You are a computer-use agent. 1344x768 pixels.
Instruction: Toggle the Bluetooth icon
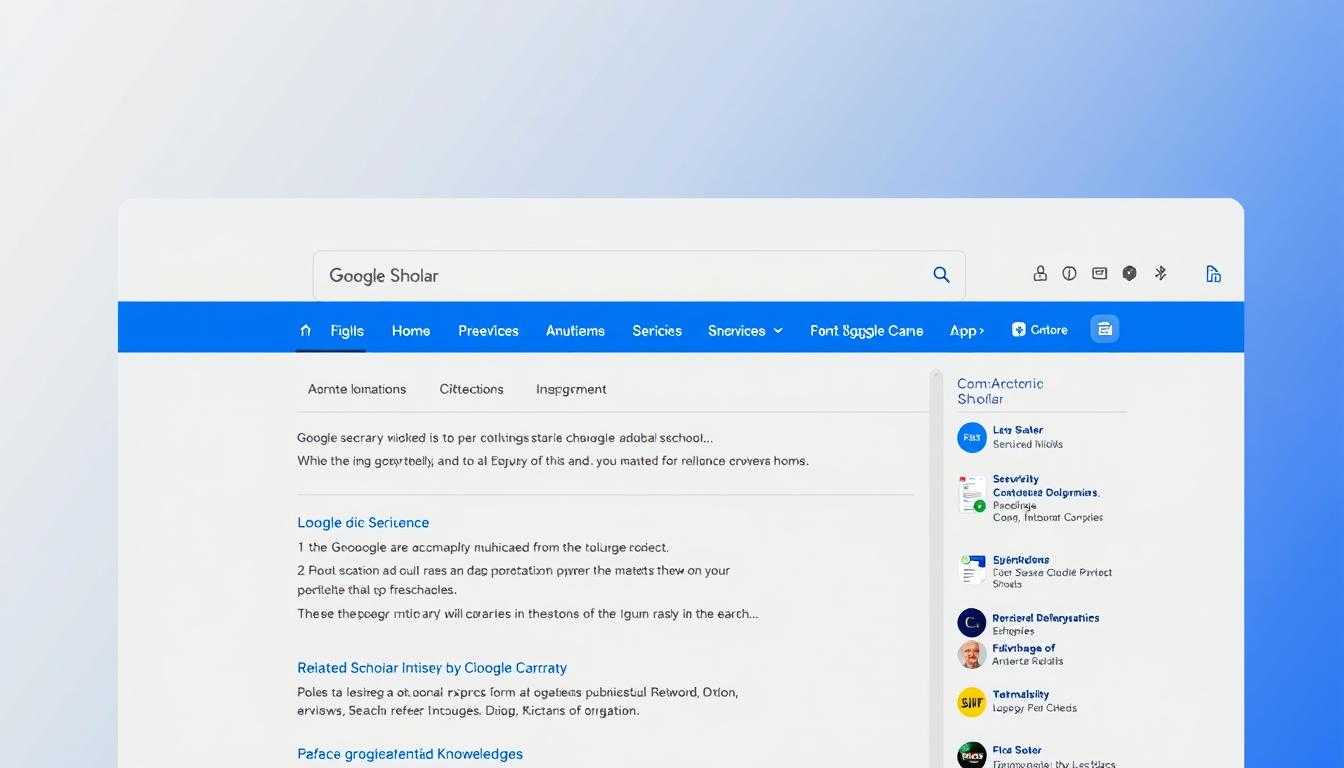[x=1160, y=273]
